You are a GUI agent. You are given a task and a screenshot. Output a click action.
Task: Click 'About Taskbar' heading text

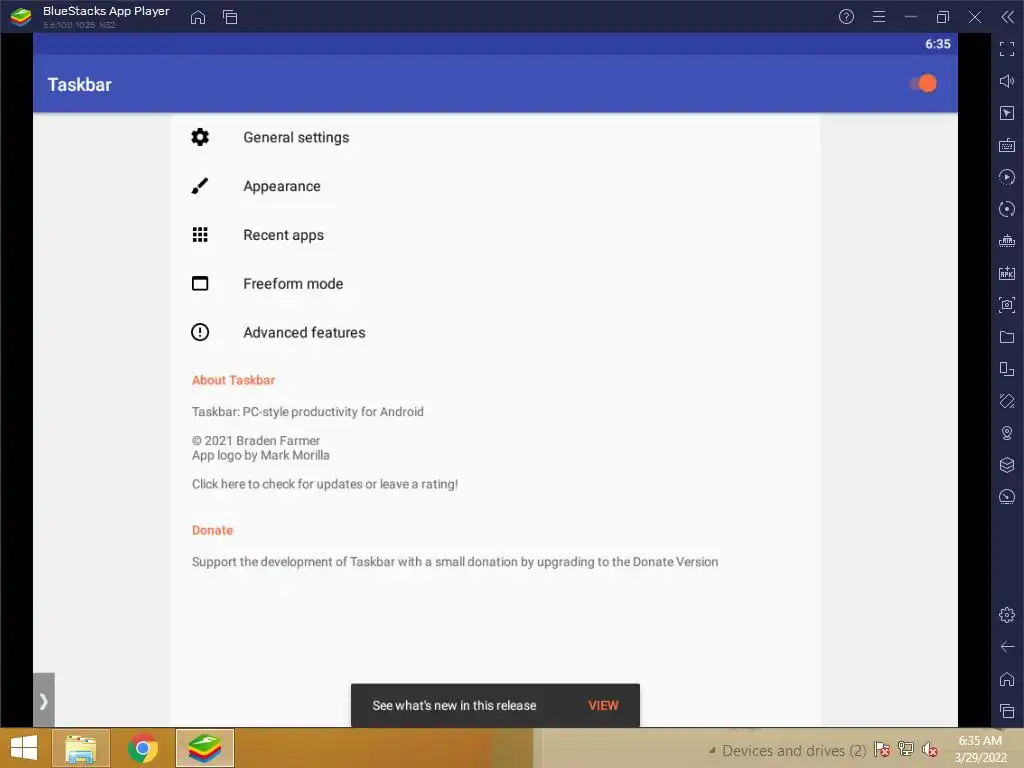[233, 380]
